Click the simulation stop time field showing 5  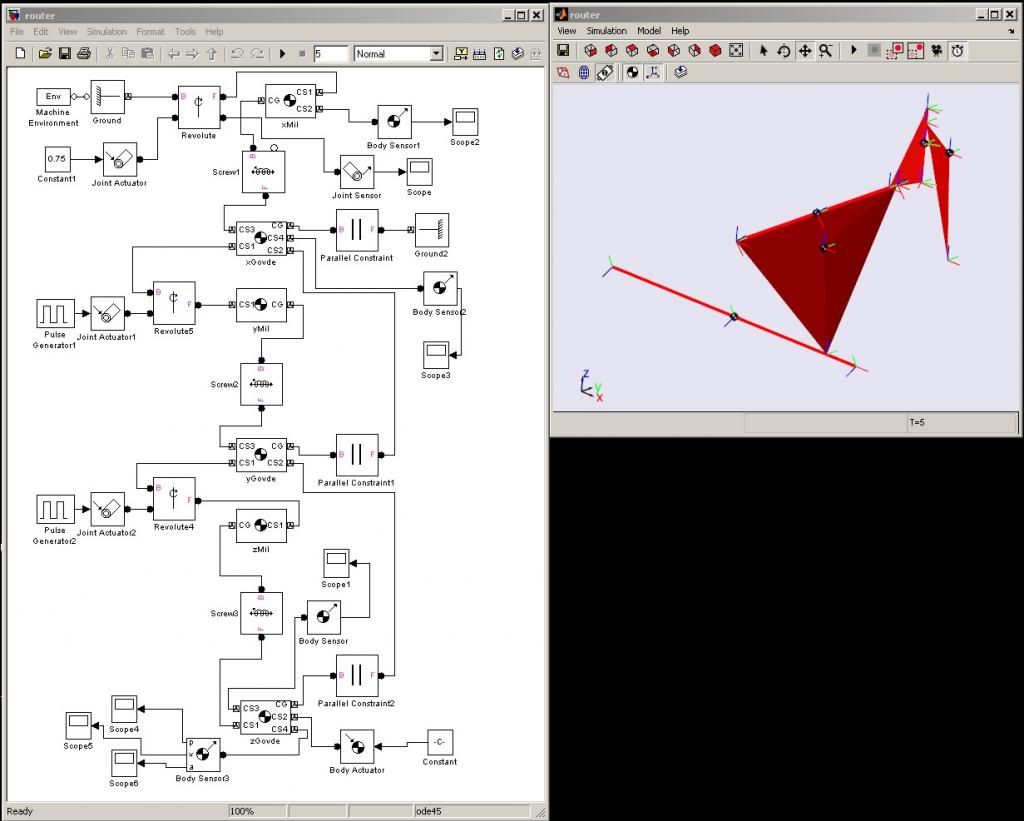tap(330, 54)
